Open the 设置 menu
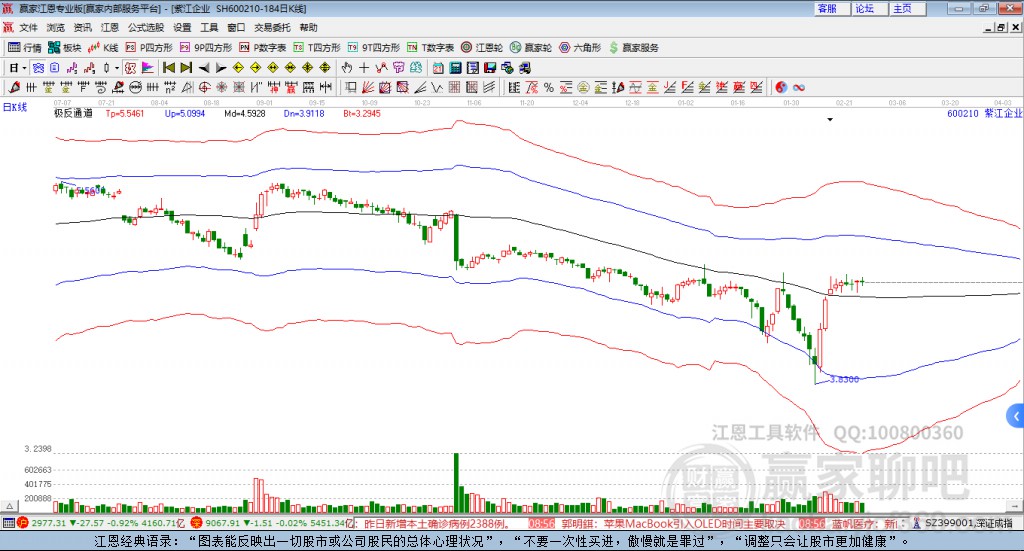Screen dimensions: 1024x551 (x=182, y=27)
